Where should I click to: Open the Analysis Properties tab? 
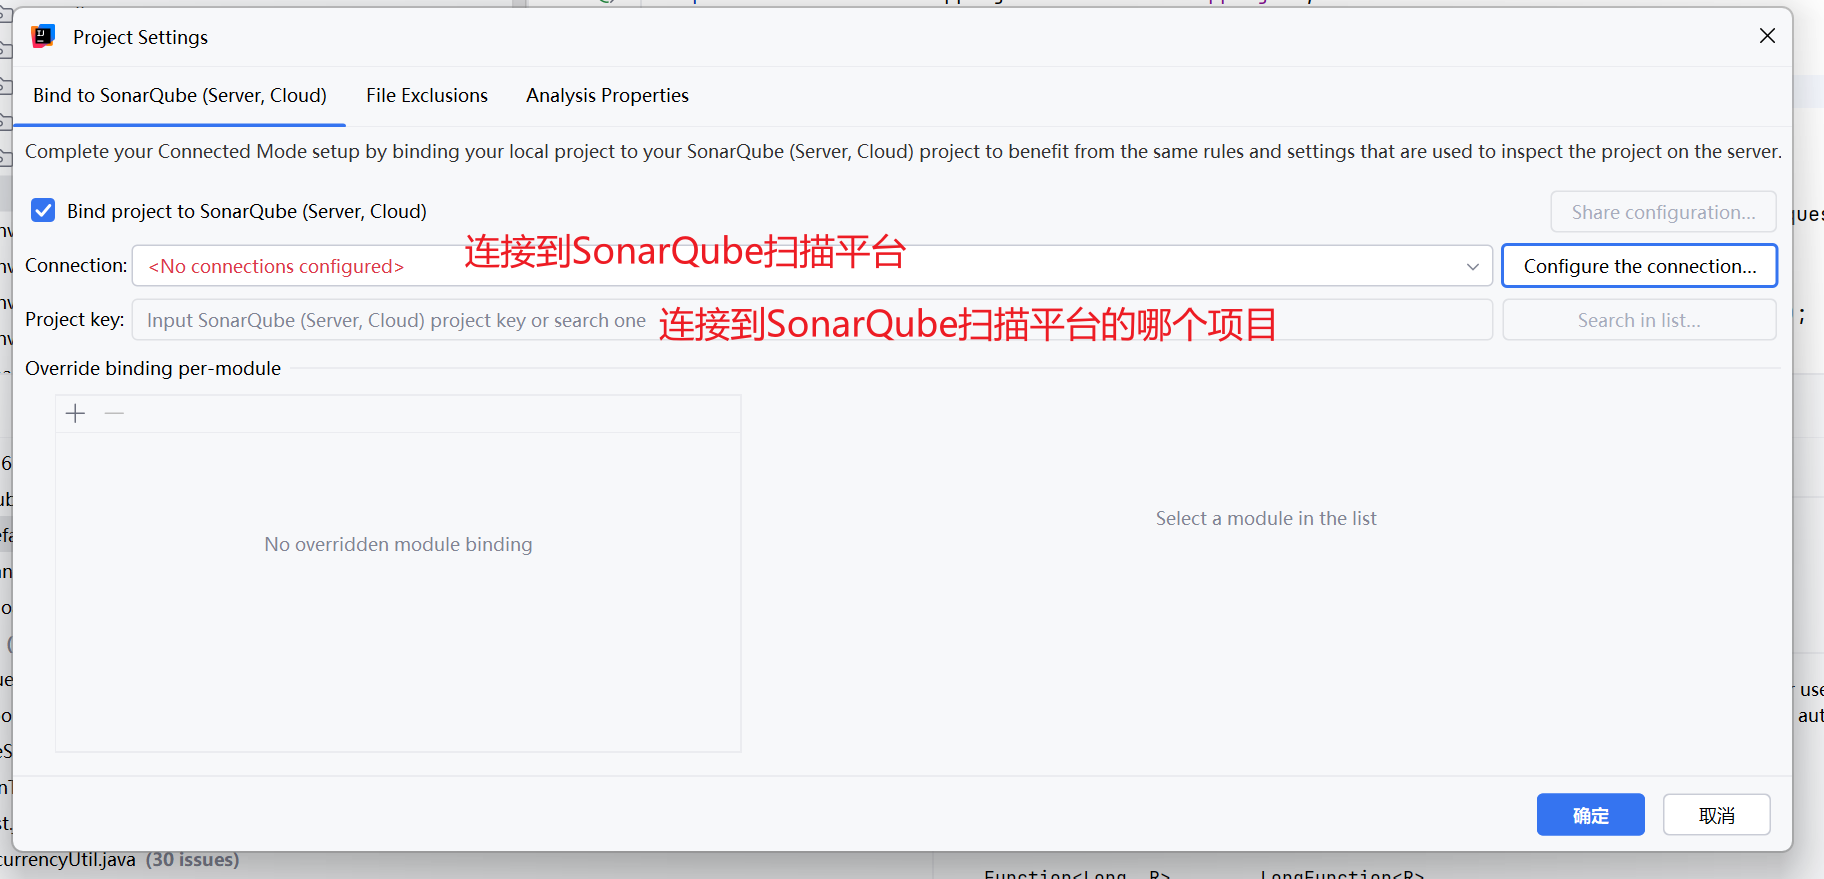(x=607, y=95)
